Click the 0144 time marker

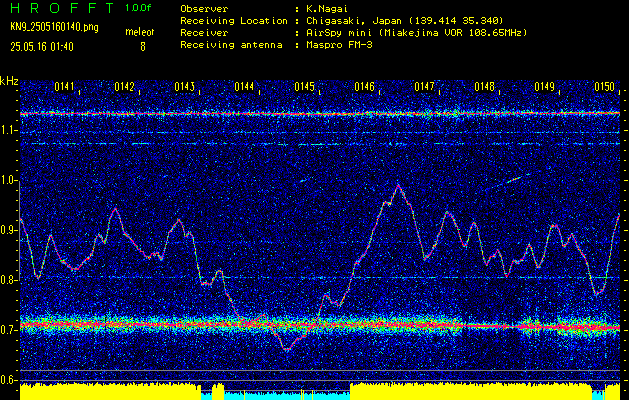click(244, 86)
